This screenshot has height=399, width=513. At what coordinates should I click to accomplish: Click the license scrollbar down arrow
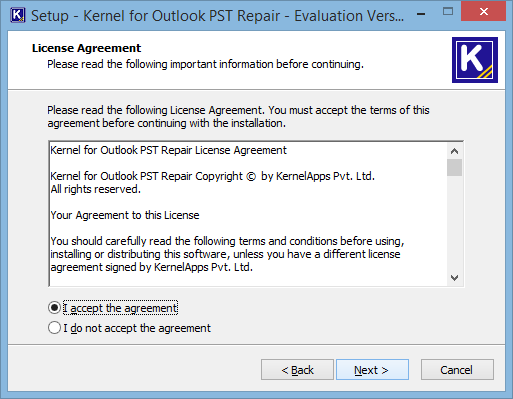coord(454,278)
